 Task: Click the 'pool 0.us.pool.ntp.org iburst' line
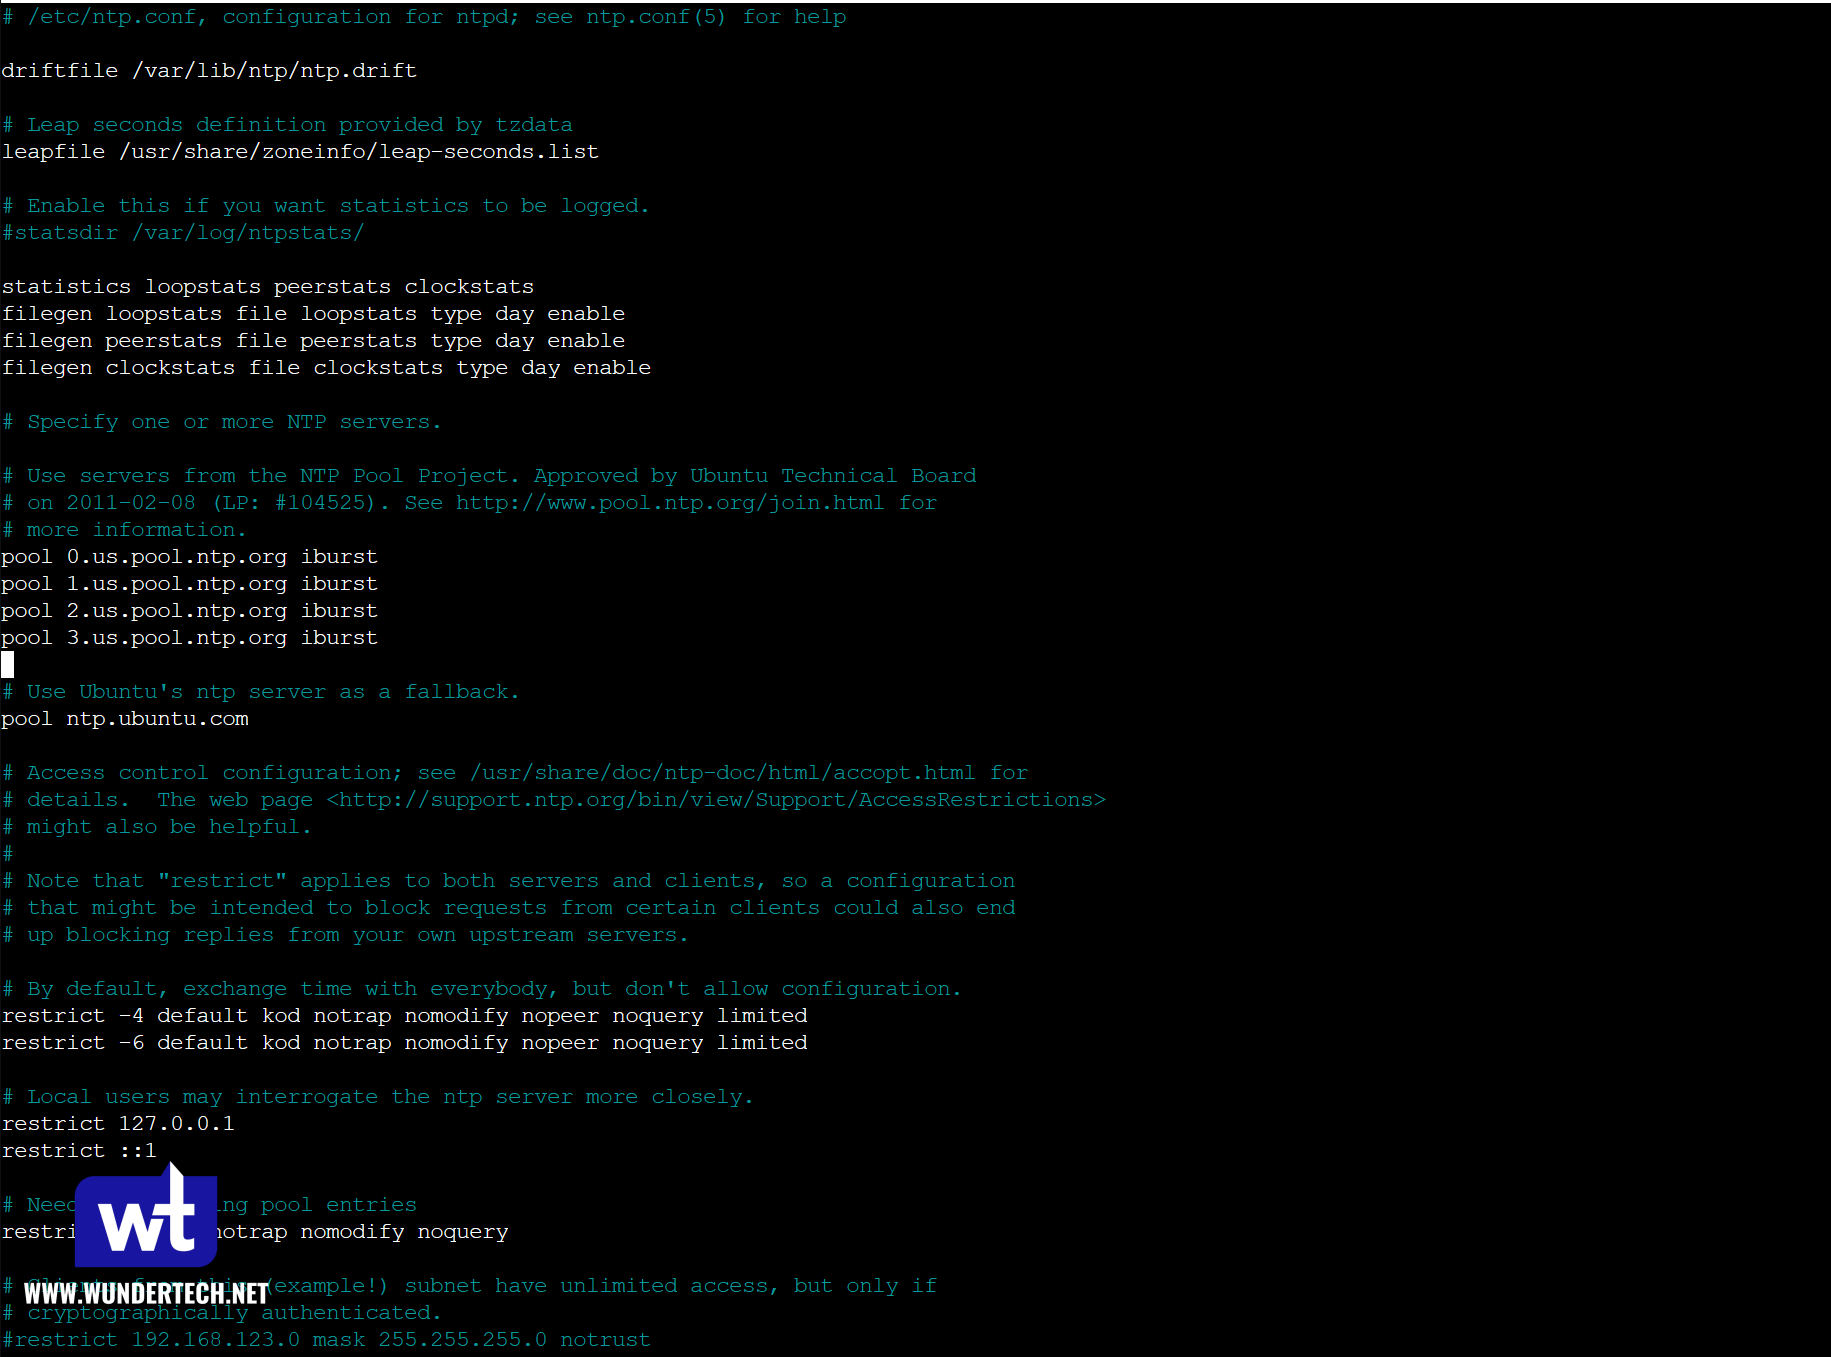tap(190, 557)
